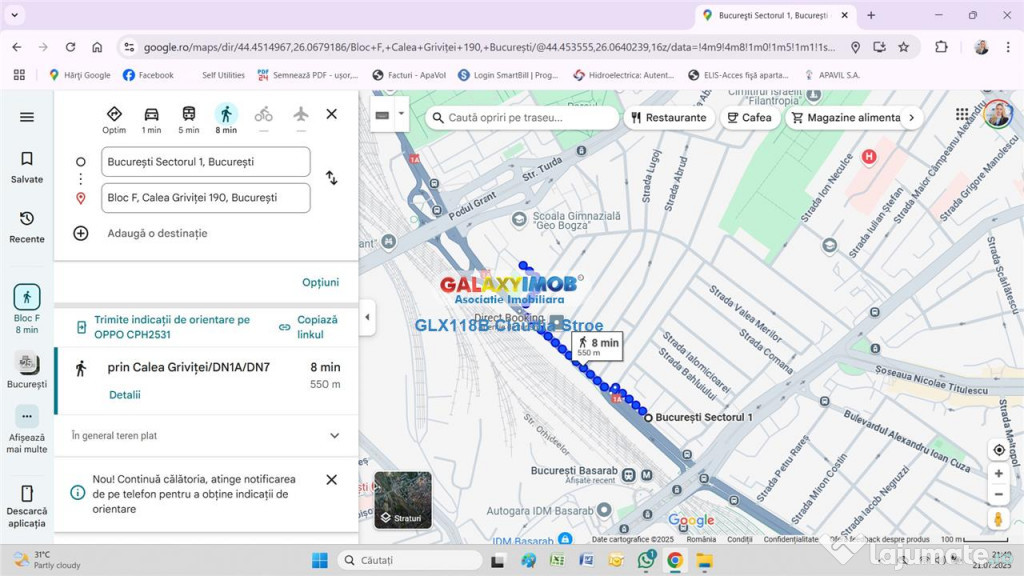This screenshot has height=576, width=1024.
Task: Open the Chrome extensions menu
Action: (941, 47)
